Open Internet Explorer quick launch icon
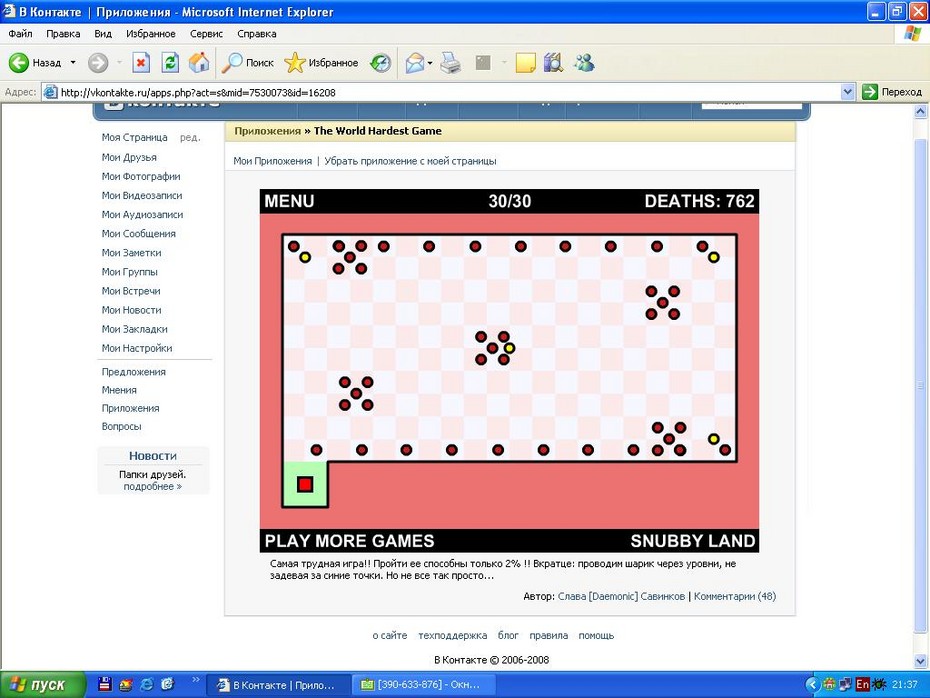Viewport: 930px width, 698px height. 146,684
